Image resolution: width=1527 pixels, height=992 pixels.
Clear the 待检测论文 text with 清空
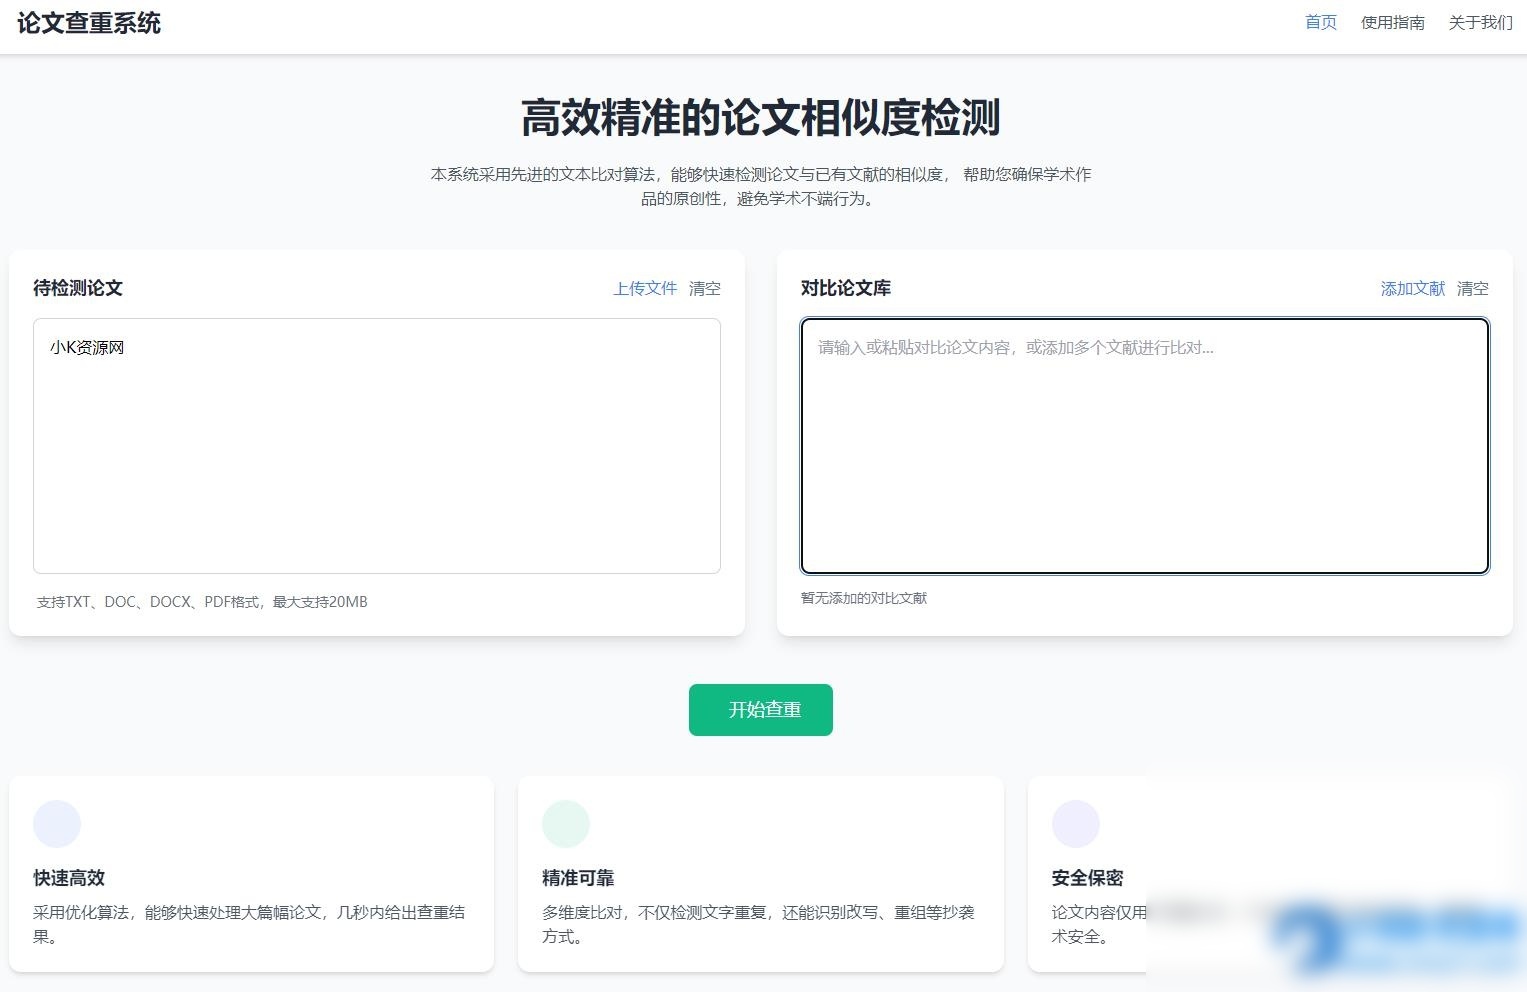[704, 288]
